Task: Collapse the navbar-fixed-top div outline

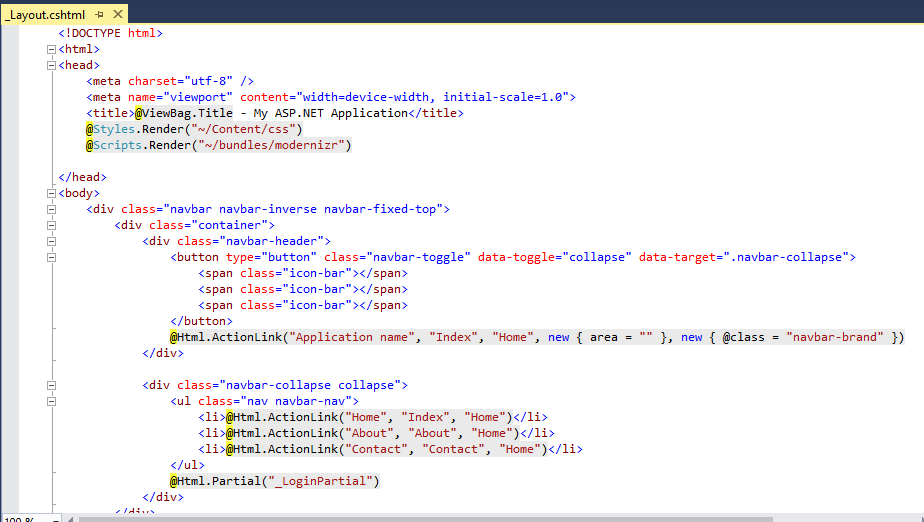Action: click(51, 209)
